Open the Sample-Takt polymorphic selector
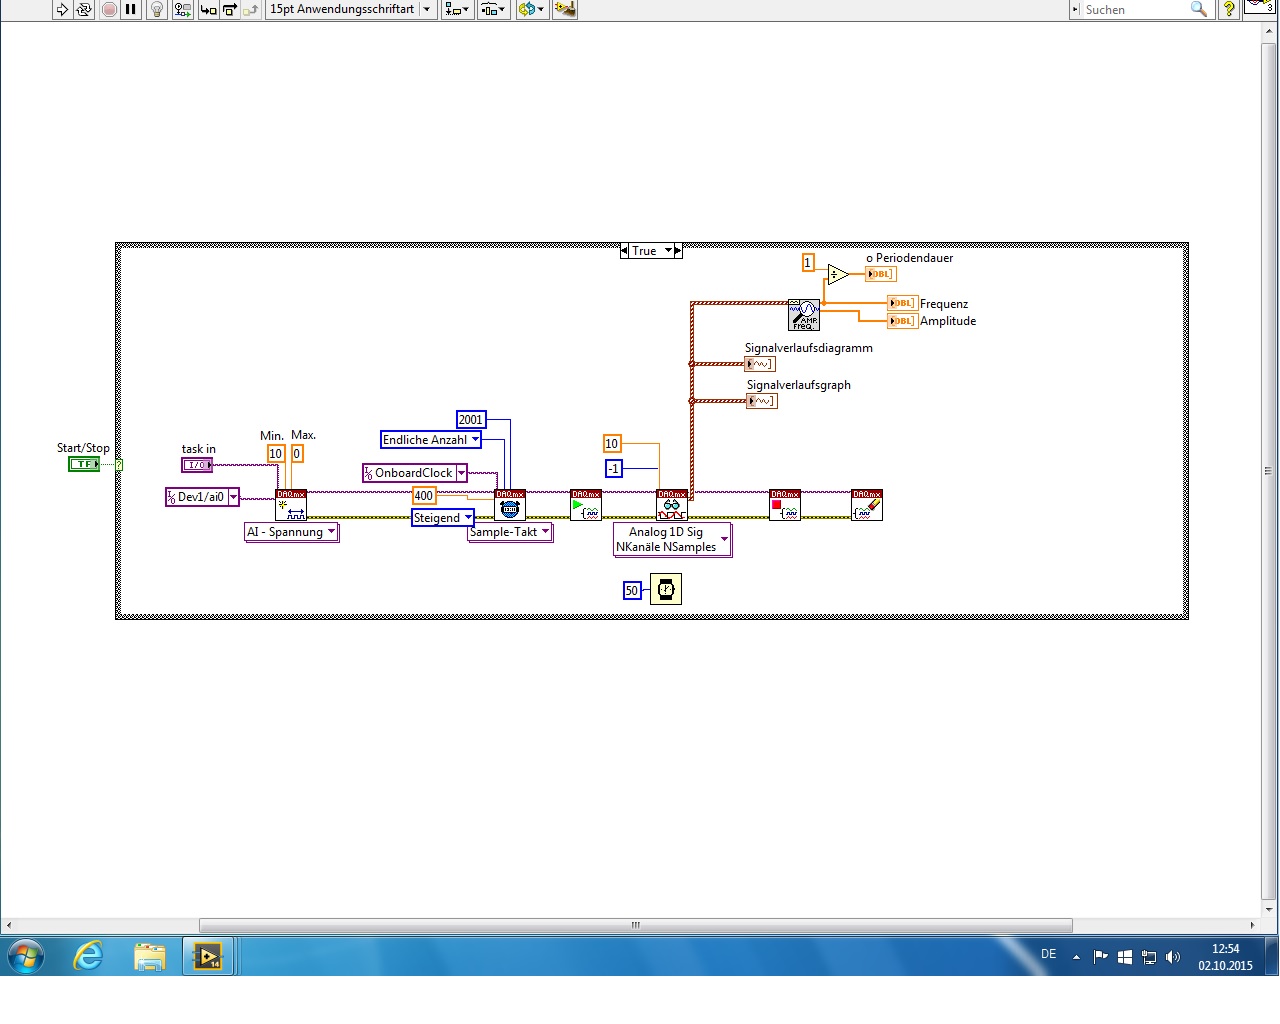The height and width of the screenshot is (1024, 1280). (x=510, y=532)
